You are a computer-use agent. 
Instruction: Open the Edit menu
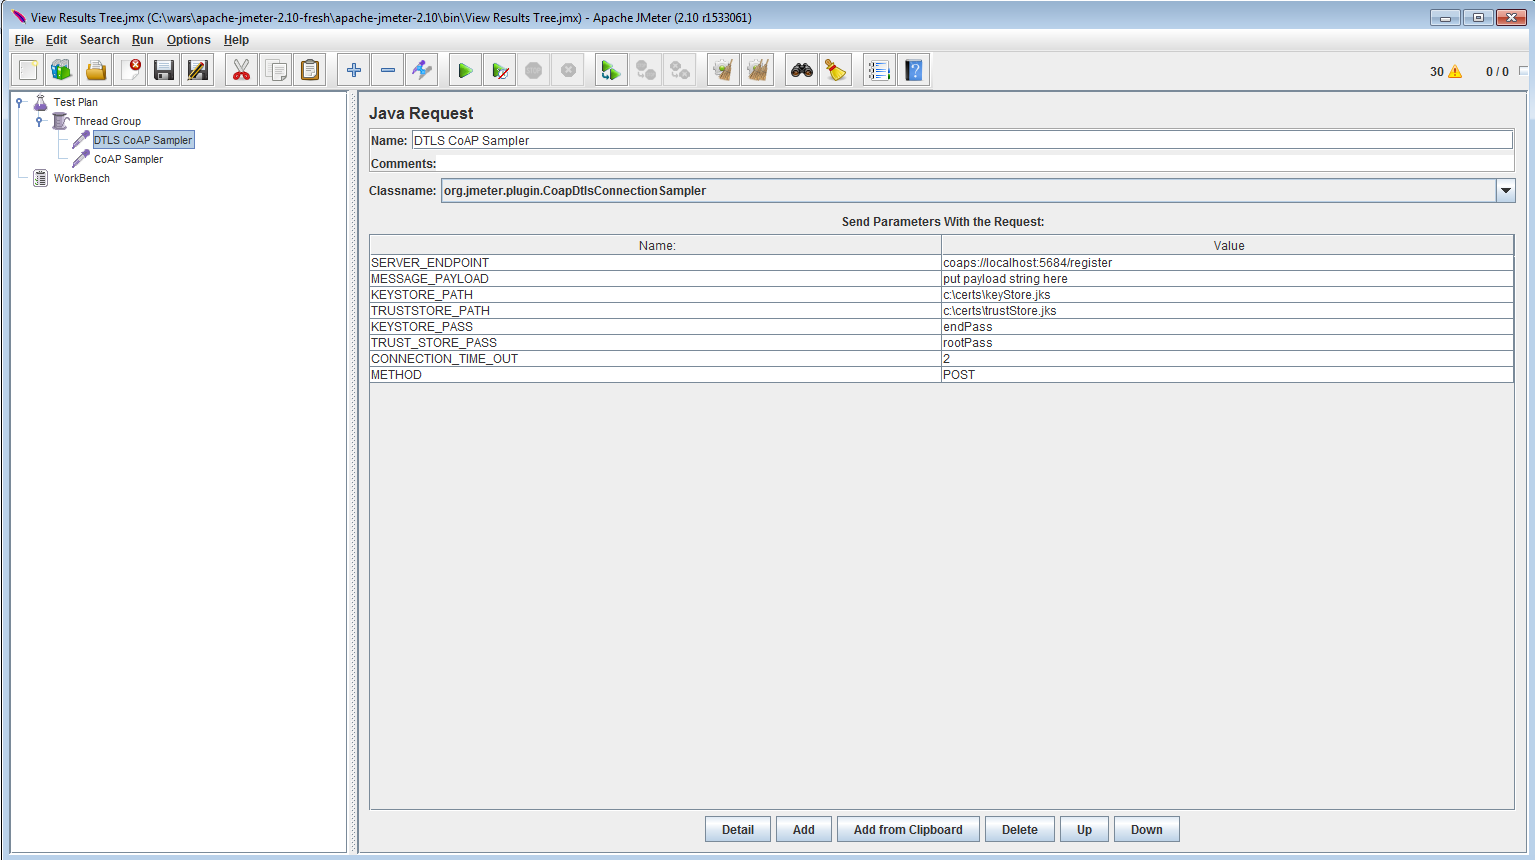[x=56, y=40]
